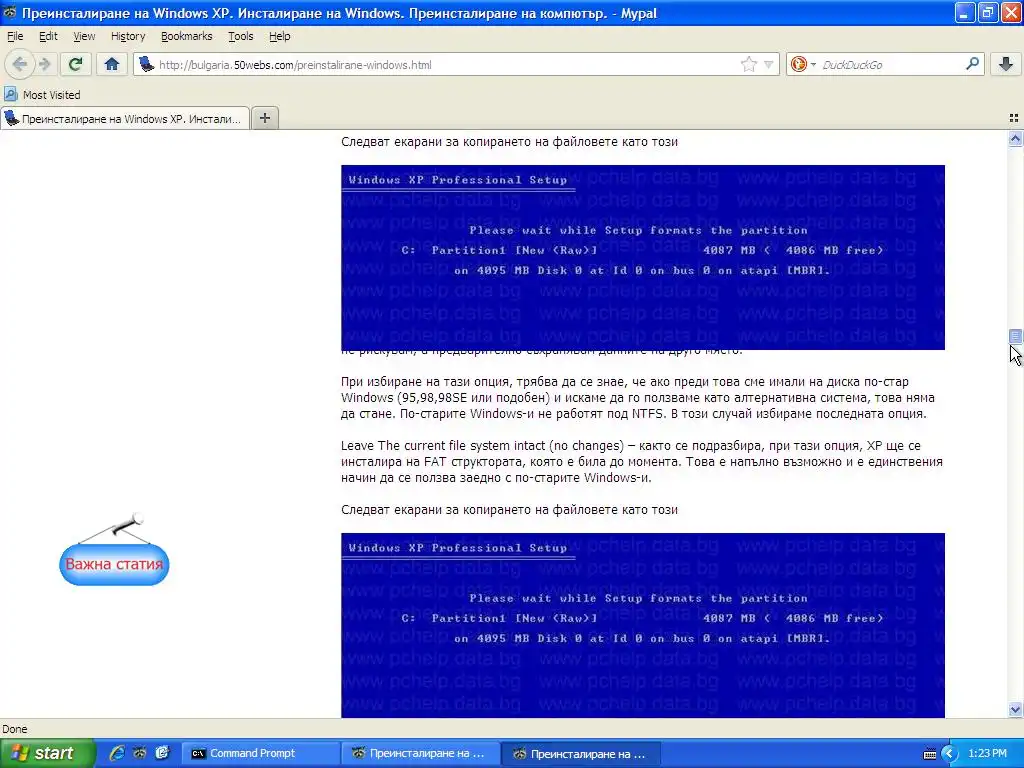The image size is (1024, 768).
Task: Open the URL history dropdown arrow
Action: tap(769, 64)
